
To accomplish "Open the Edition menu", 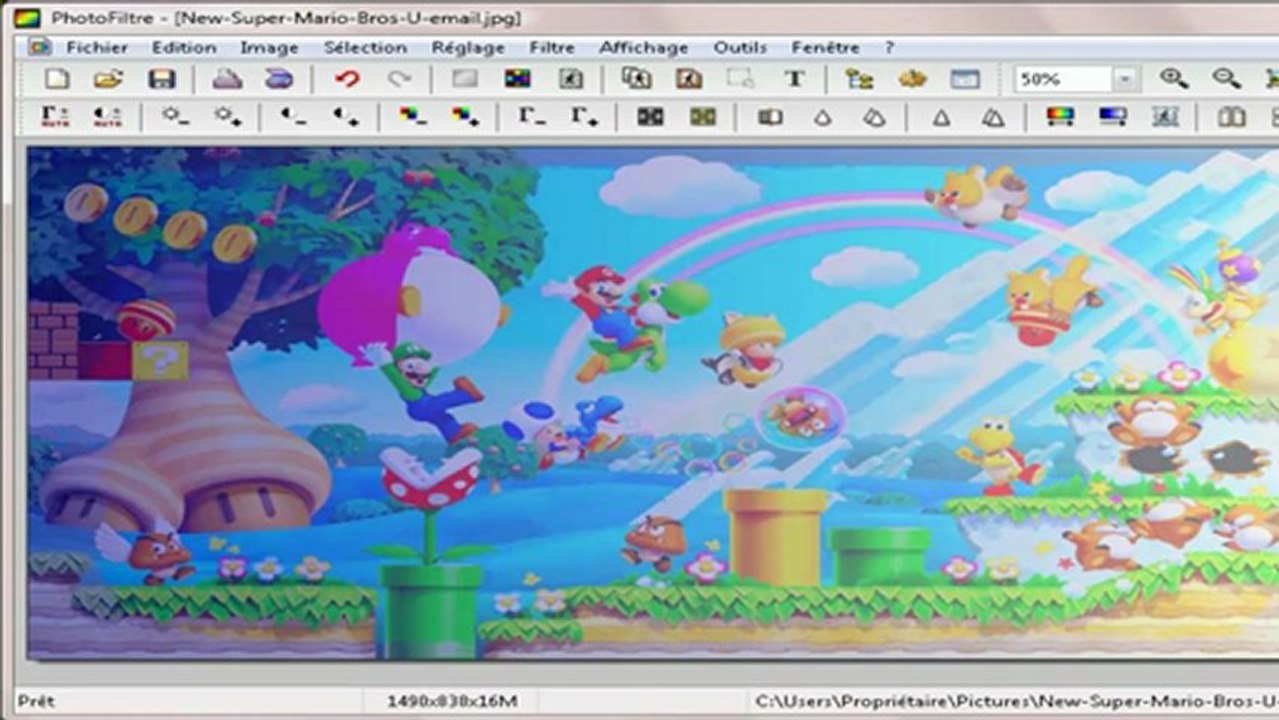I will [x=184, y=47].
